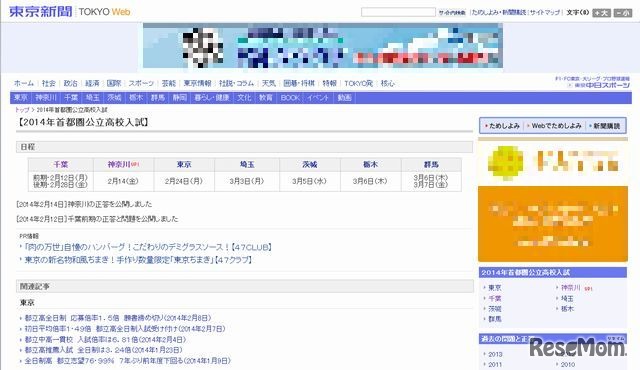Open the 東京情報 menu item

tap(197, 83)
